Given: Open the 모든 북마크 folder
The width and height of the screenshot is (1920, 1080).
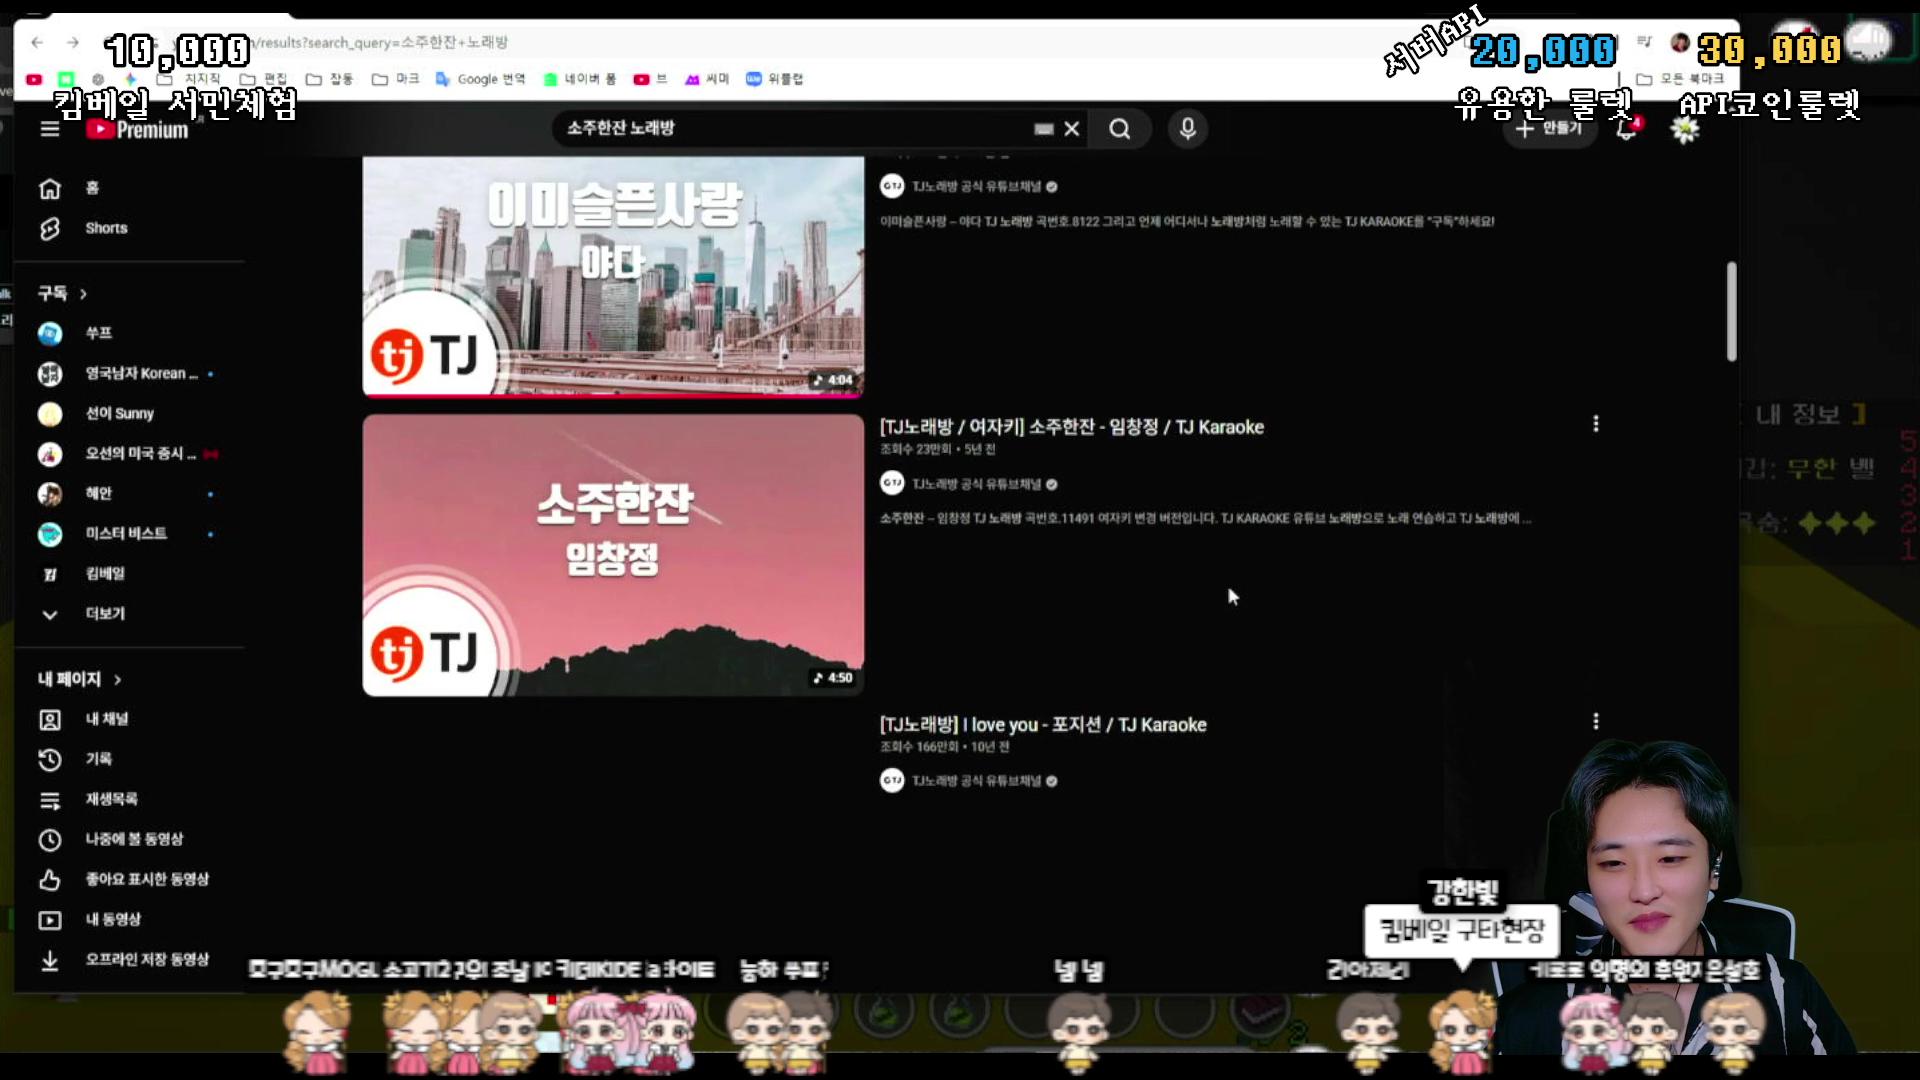Looking at the screenshot, I should click(x=1680, y=79).
